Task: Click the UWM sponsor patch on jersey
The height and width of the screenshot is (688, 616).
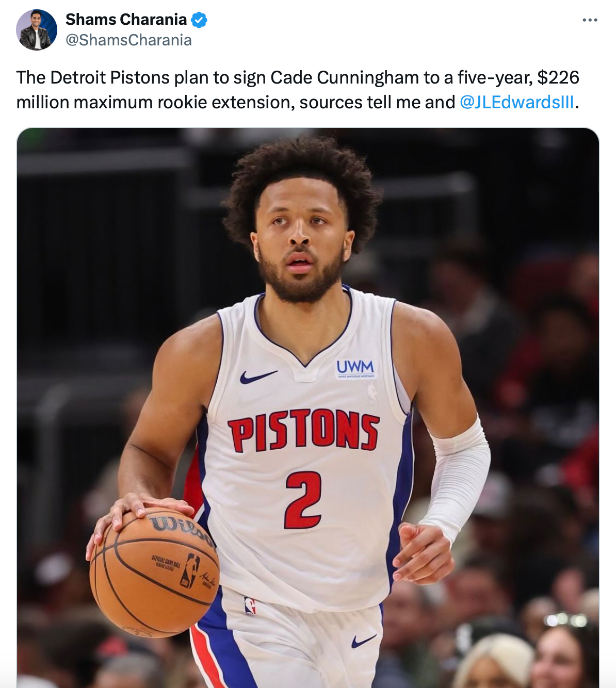Action: click(x=355, y=368)
